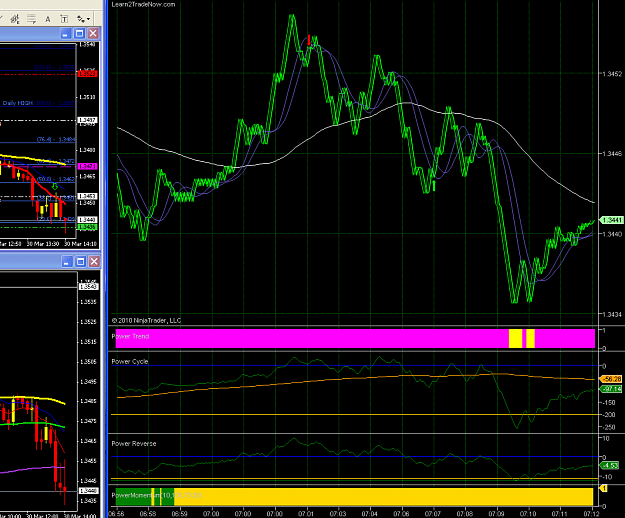Click the (76.4) Fibonacci level label
This screenshot has width=625, height=518.
click(56, 139)
